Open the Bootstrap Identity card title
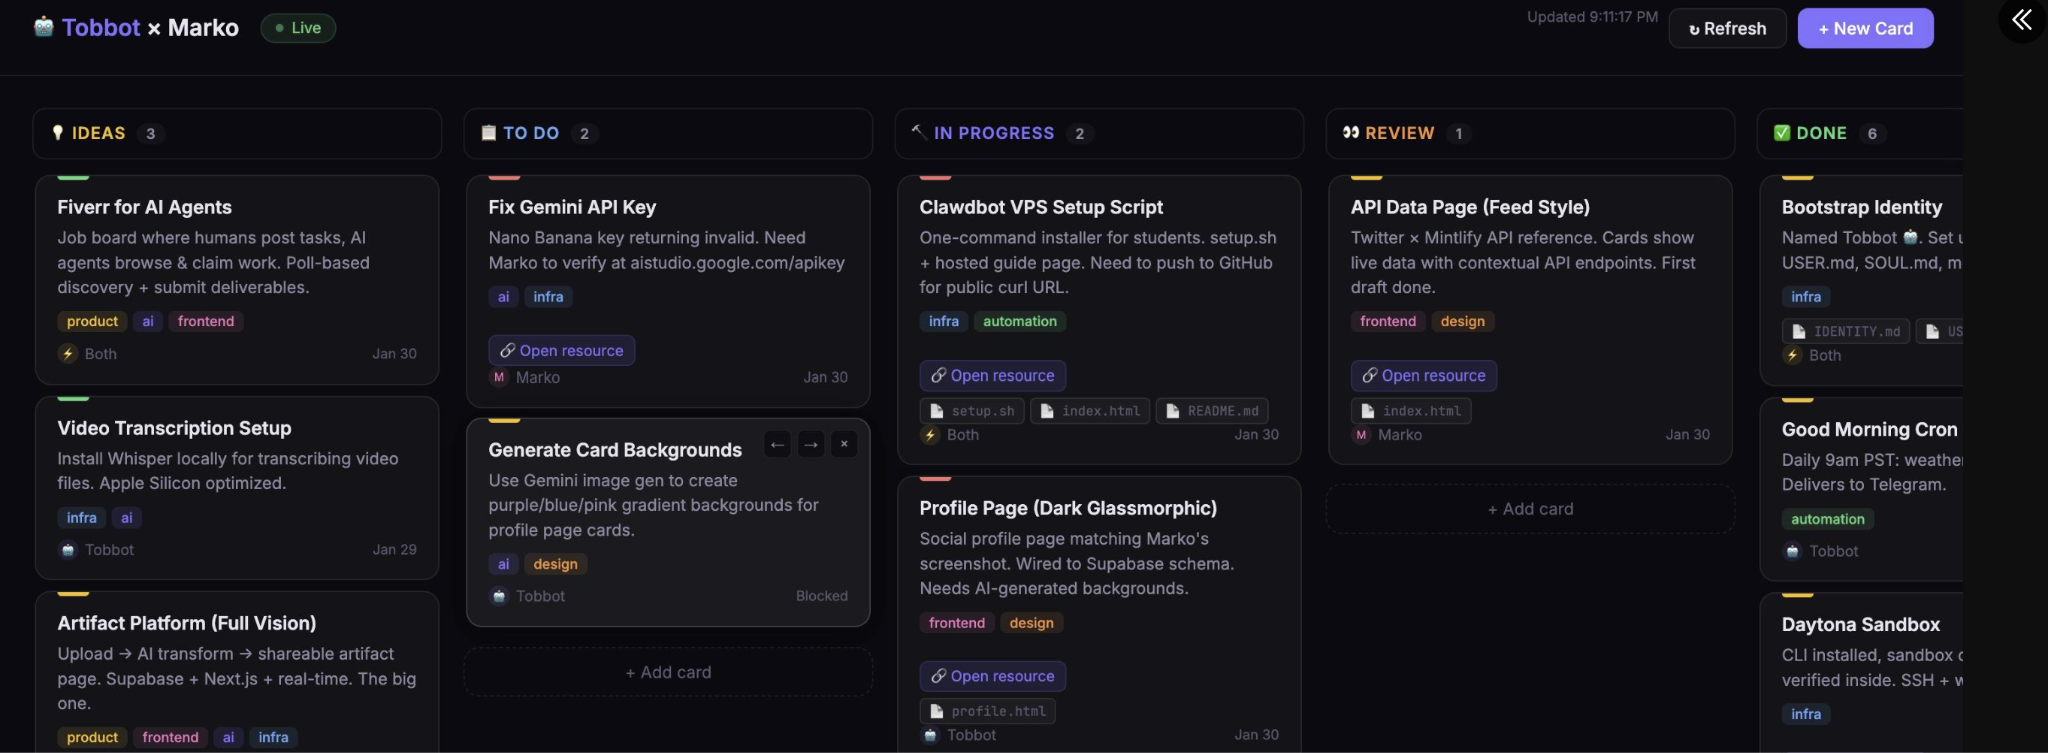This screenshot has width=2048, height=753. click(1862, 207)
